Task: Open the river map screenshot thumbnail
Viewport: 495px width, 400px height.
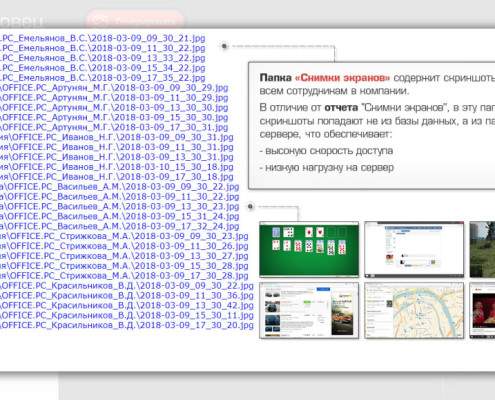Action: point(414,311)
